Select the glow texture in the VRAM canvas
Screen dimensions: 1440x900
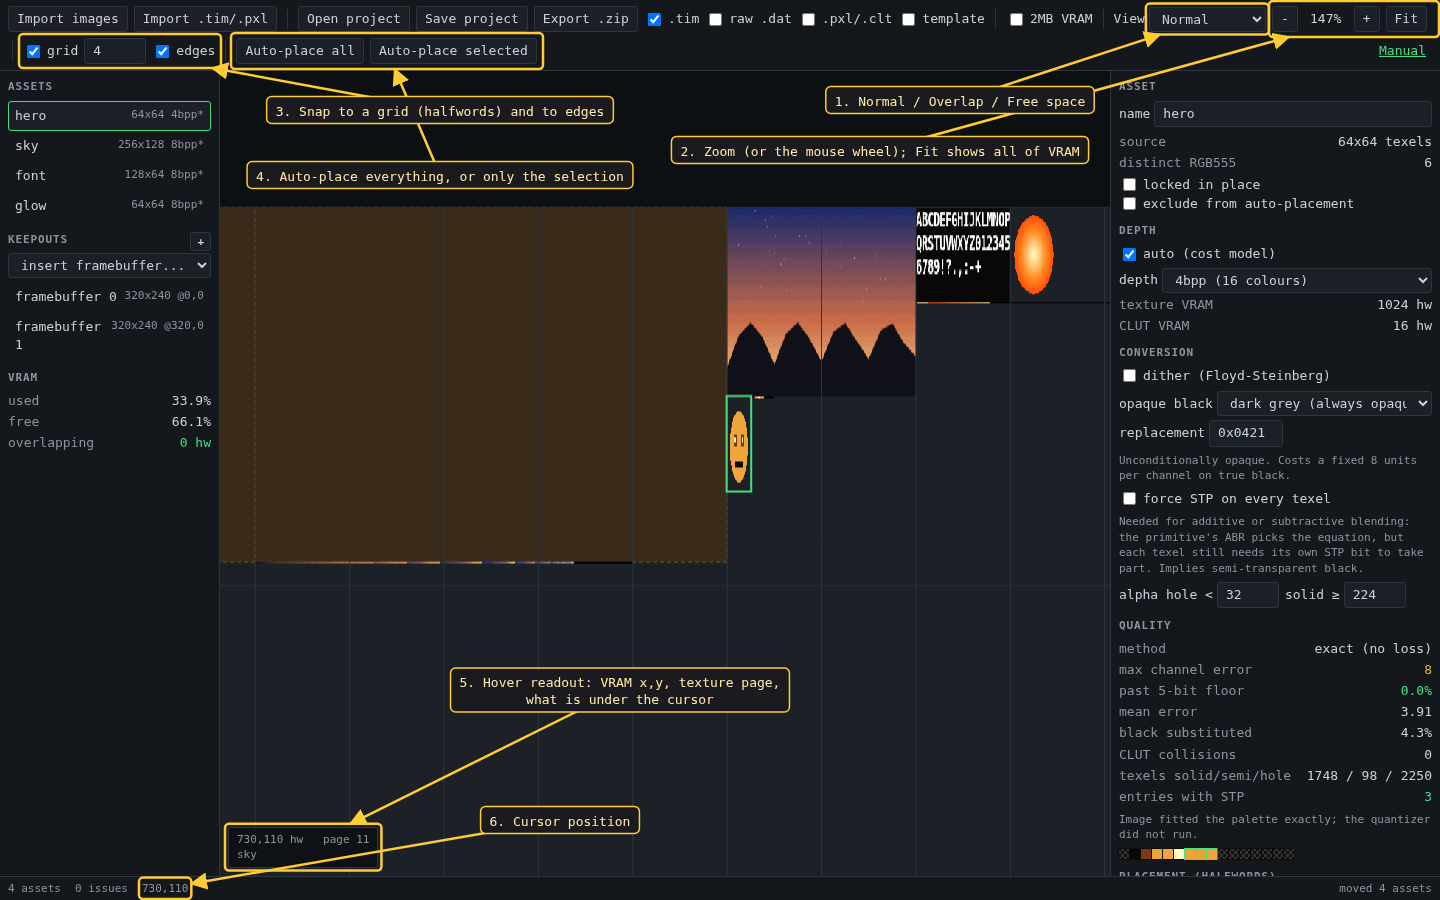coord(1034,255)
